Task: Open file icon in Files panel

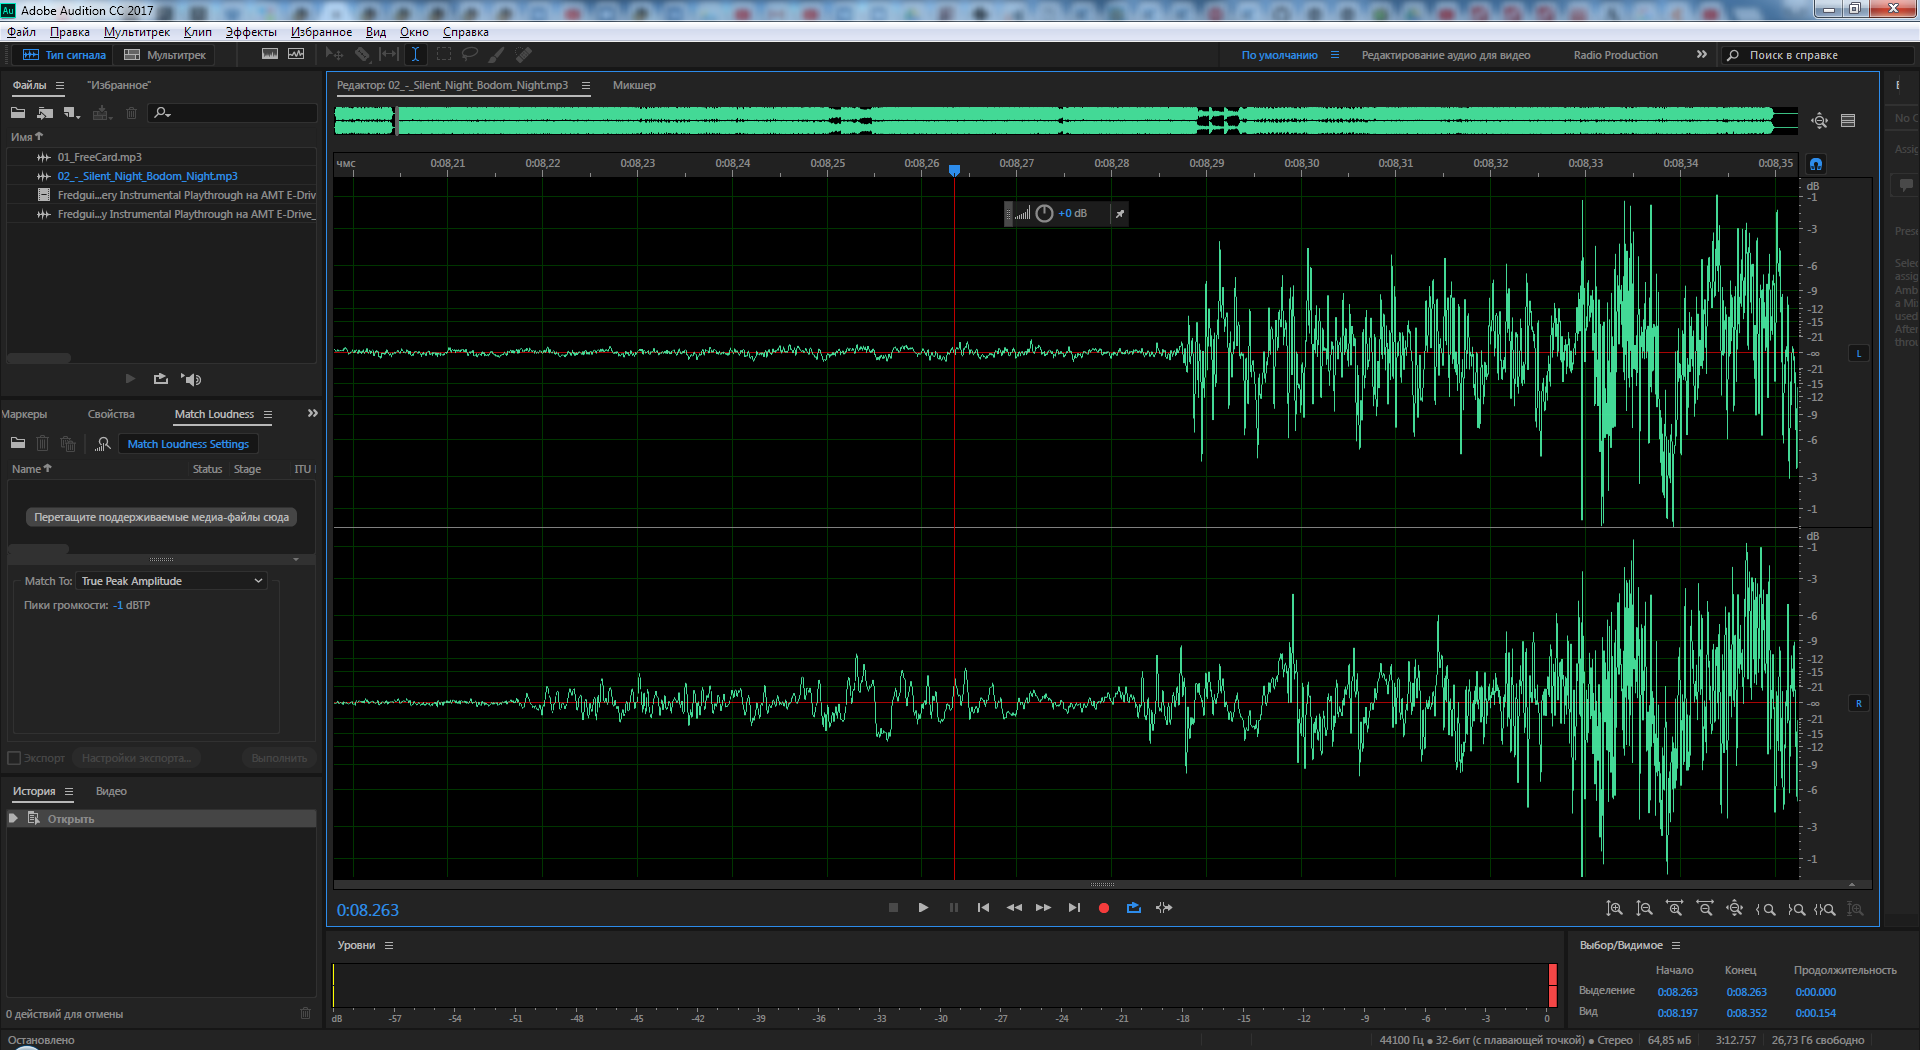Action: coord(18,113)
